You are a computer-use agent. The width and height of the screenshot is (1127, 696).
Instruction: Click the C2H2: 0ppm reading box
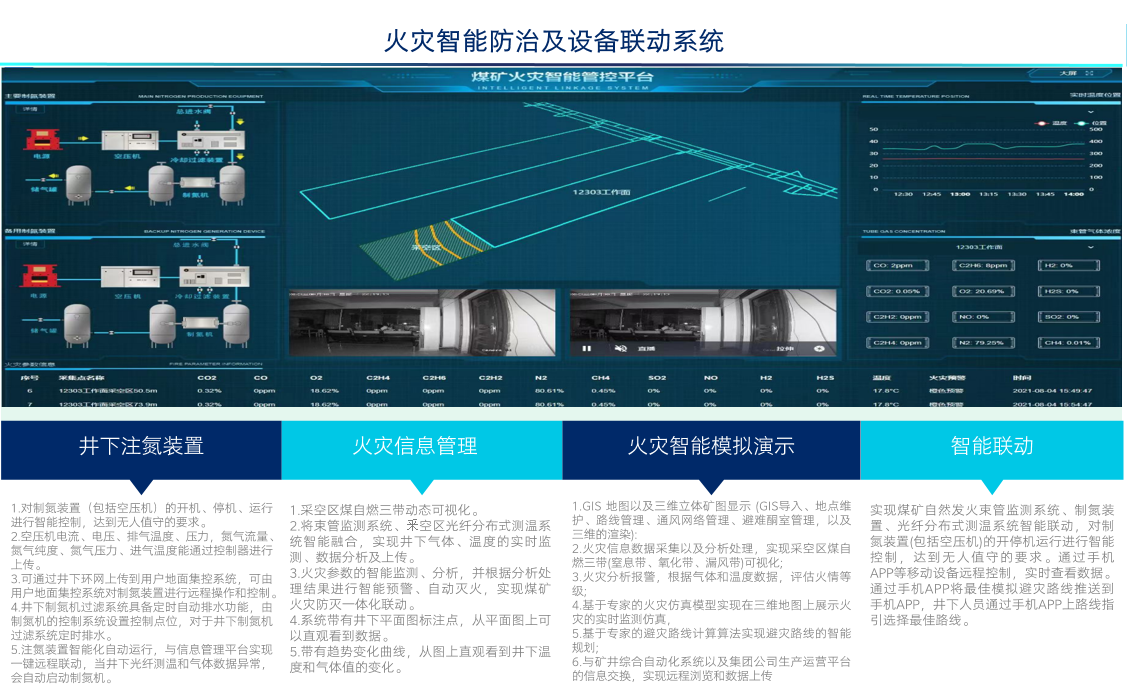click(x=897, y=317)
